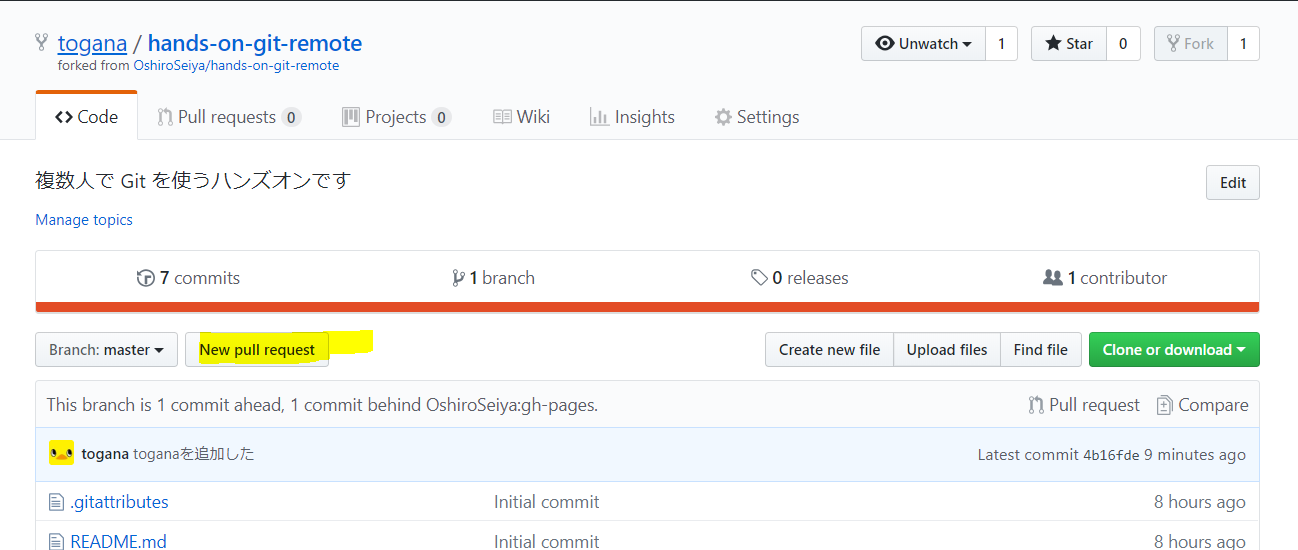The width and height of the screenshot is (1298, 550).
Task: Open commit message toganaを追加した
Action: point(194,454)
